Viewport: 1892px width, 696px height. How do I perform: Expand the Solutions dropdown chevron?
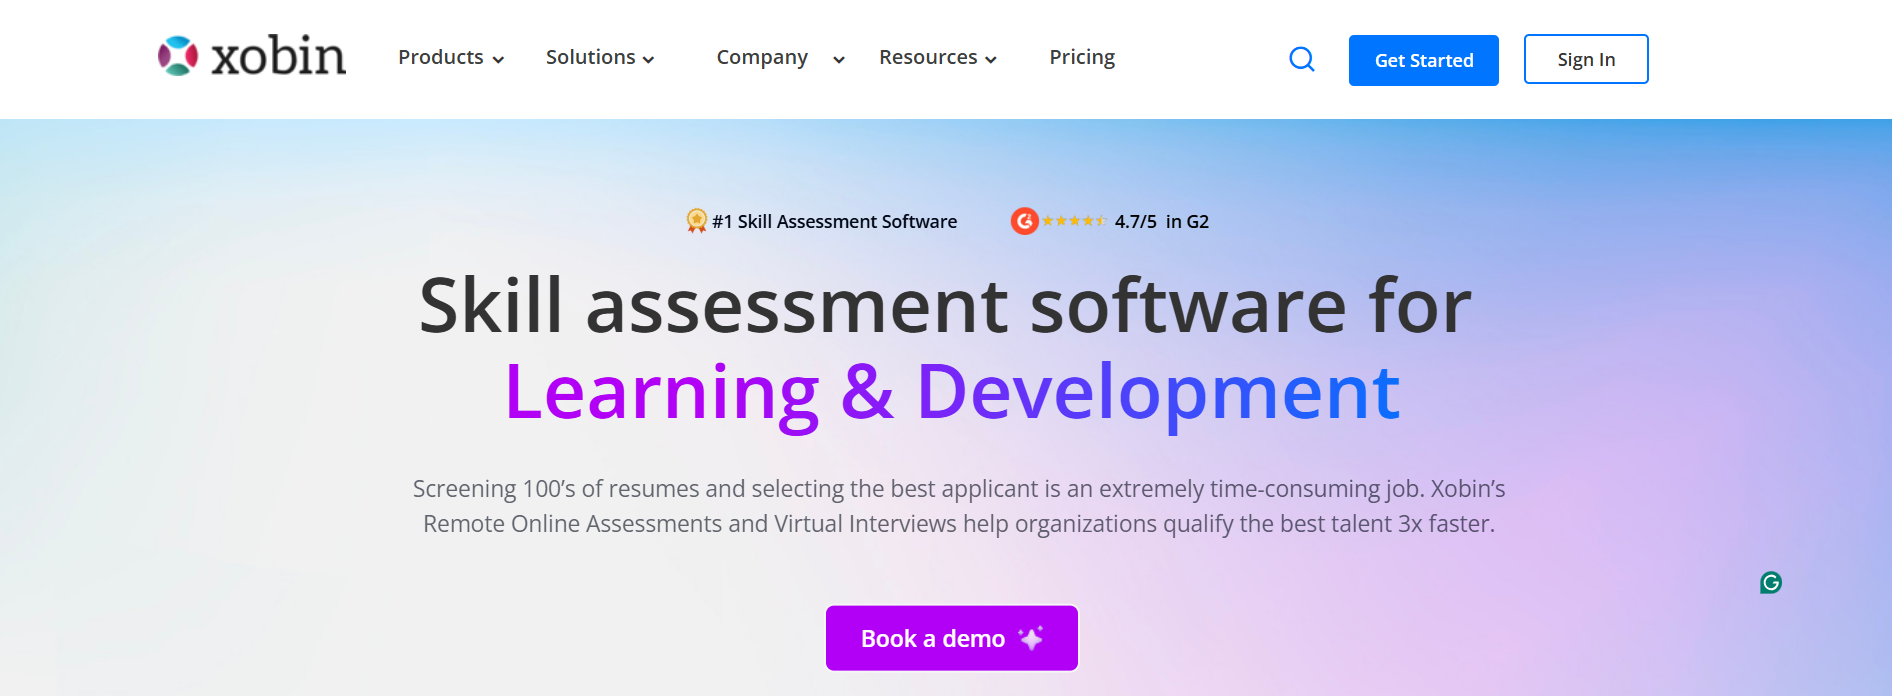tap(648, 60)
